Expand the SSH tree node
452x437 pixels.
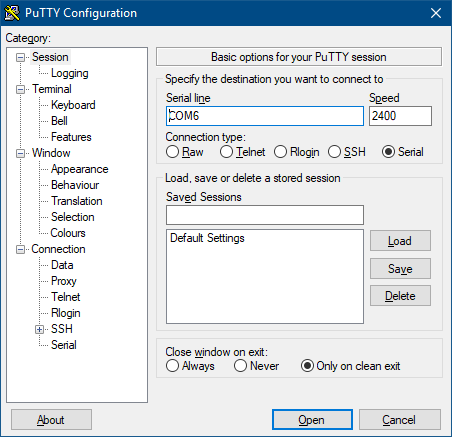click(x=40, y=329)
